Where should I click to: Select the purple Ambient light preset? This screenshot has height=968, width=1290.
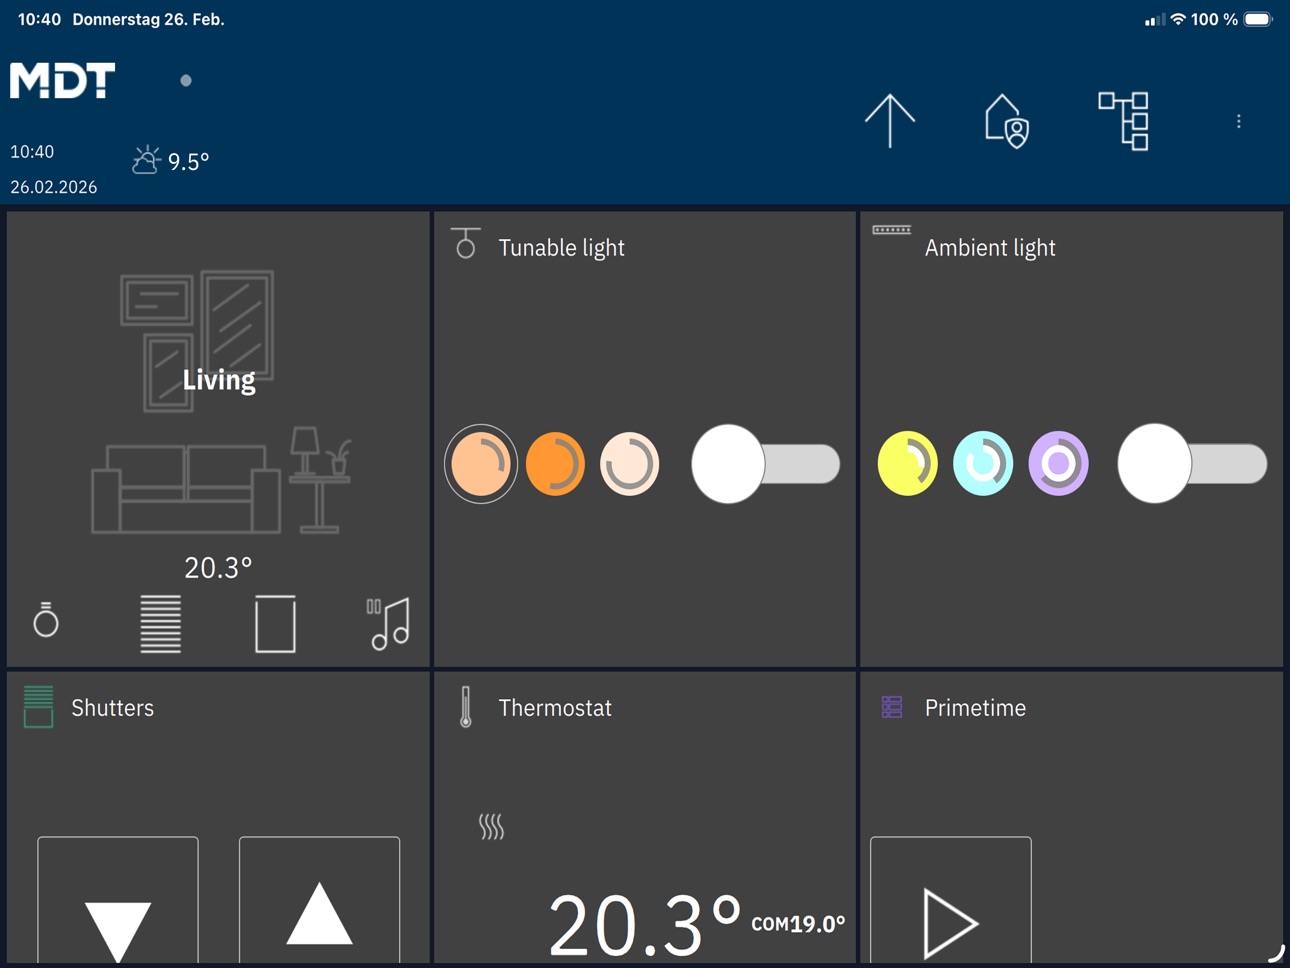[1058, 464]
